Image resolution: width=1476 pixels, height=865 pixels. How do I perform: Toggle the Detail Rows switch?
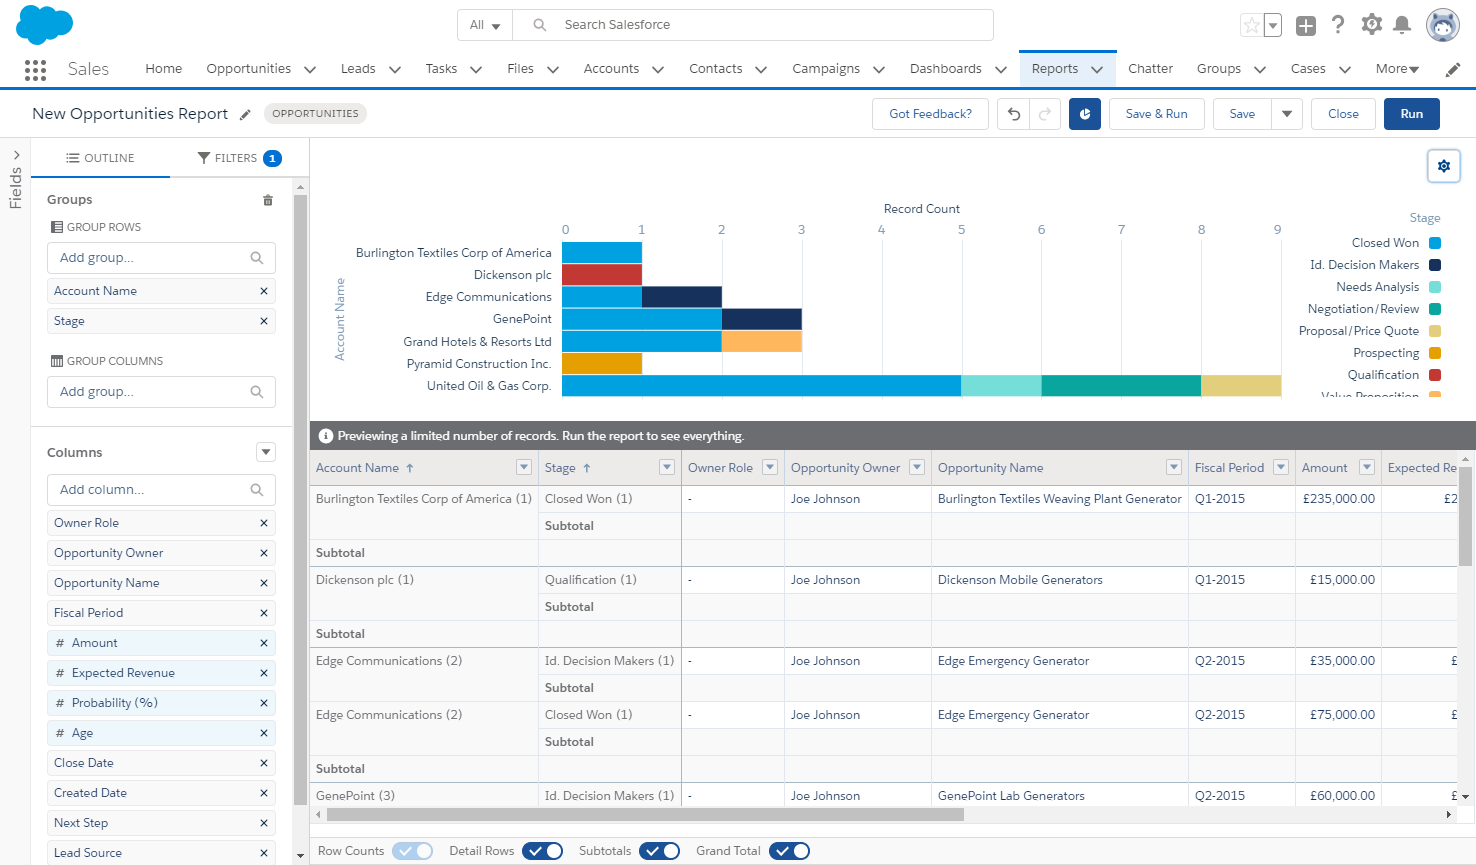(542, 851)
